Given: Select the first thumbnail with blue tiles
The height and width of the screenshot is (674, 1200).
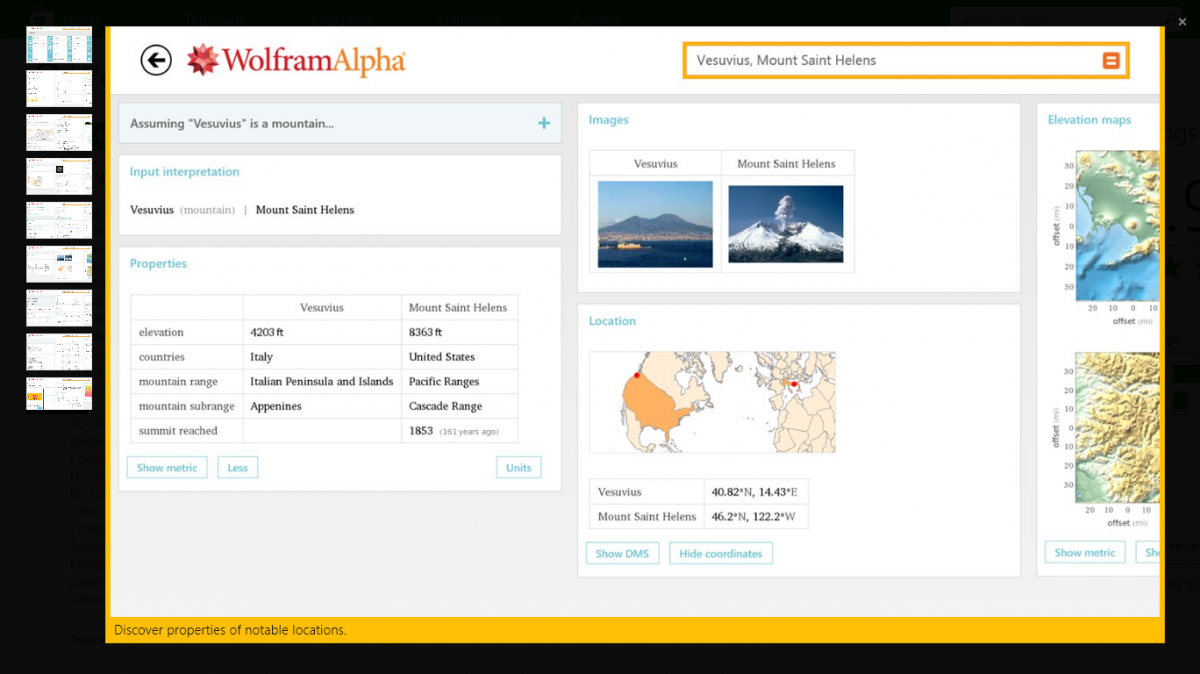Looking at the screenshot, I should 59,45.
